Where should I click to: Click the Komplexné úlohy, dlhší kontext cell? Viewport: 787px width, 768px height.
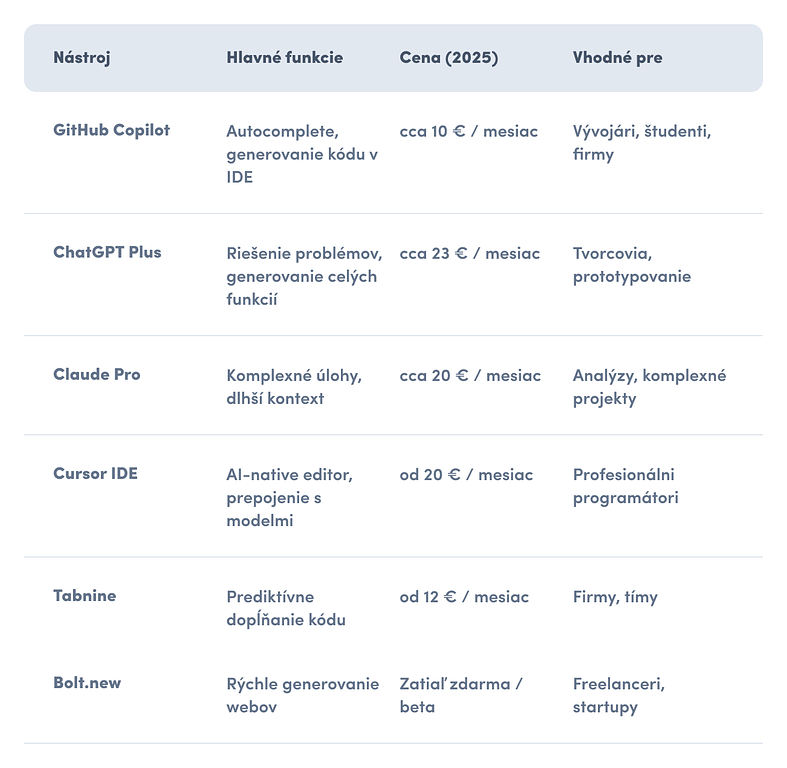click(294, 387)
